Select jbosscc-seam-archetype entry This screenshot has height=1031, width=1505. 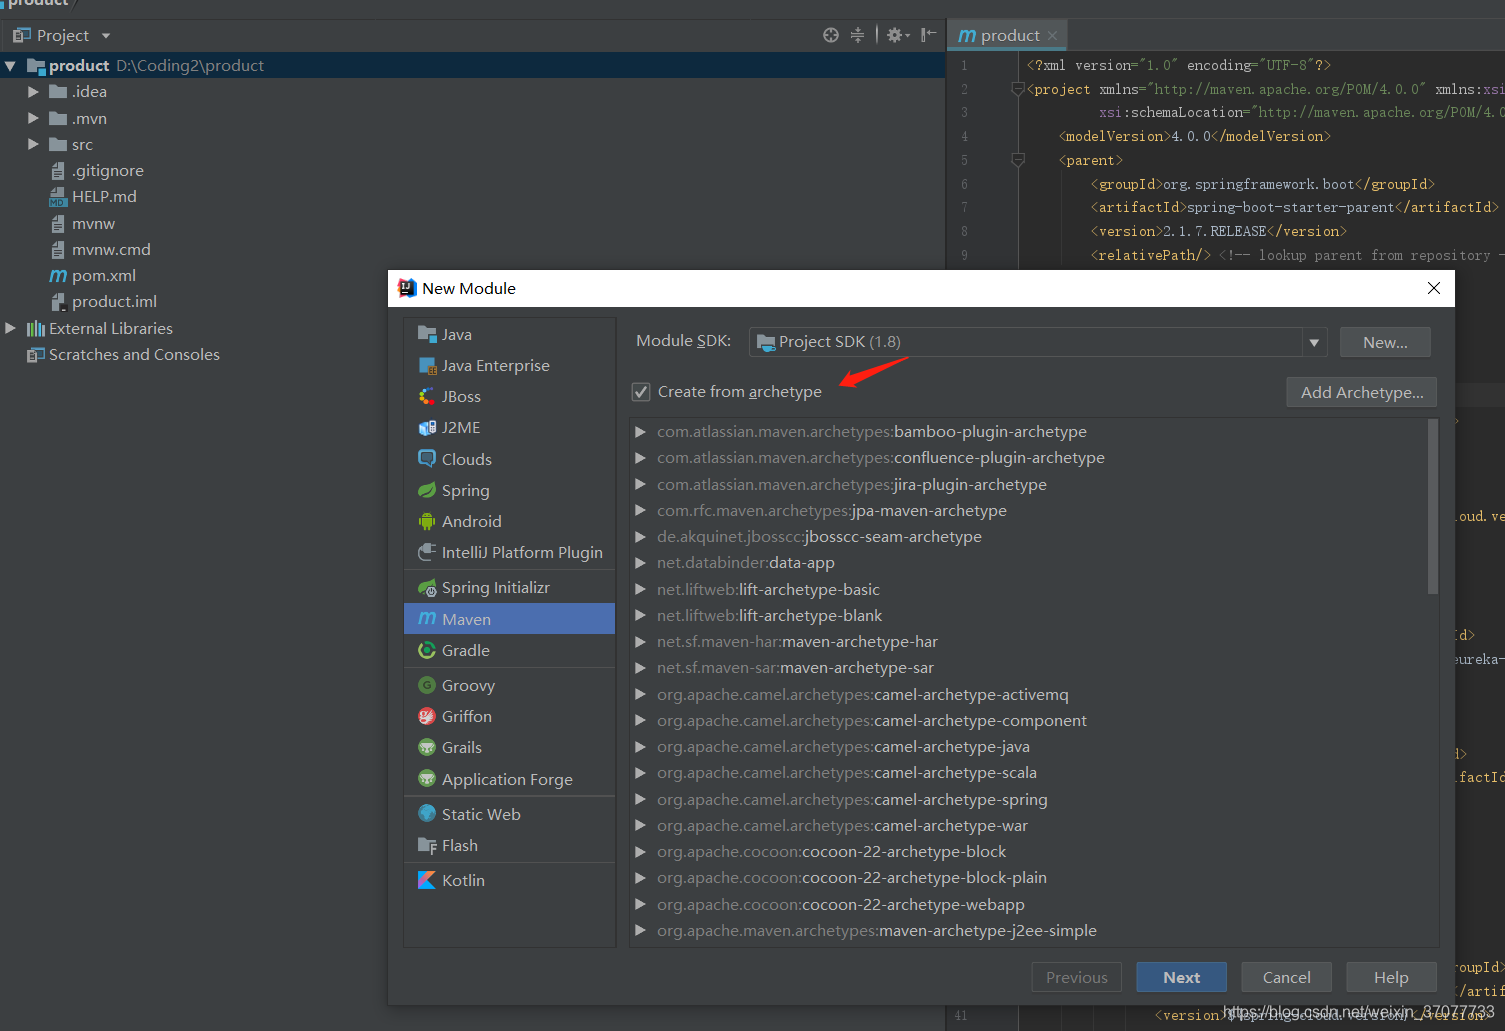tap(819, 537)
